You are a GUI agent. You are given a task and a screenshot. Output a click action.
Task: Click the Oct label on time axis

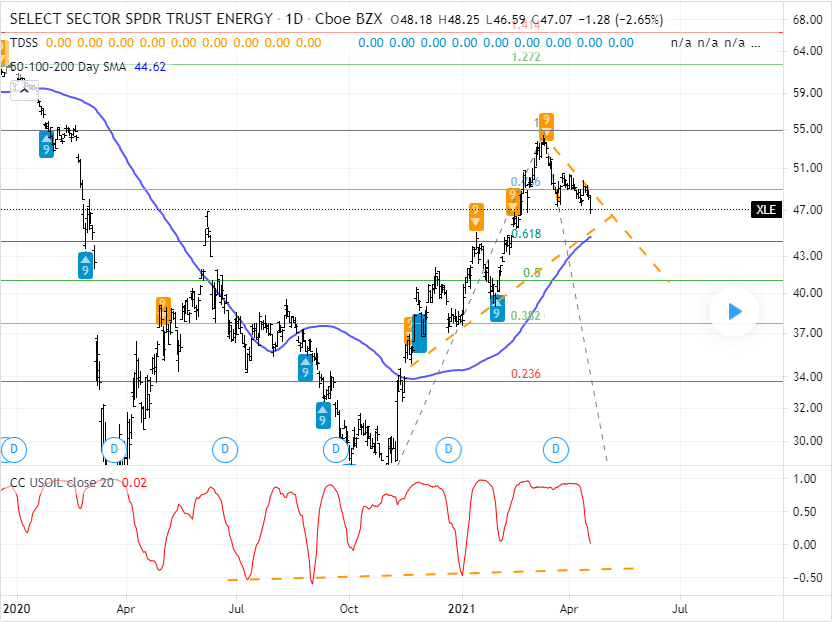pyautogui.click(x=349, y=607)
